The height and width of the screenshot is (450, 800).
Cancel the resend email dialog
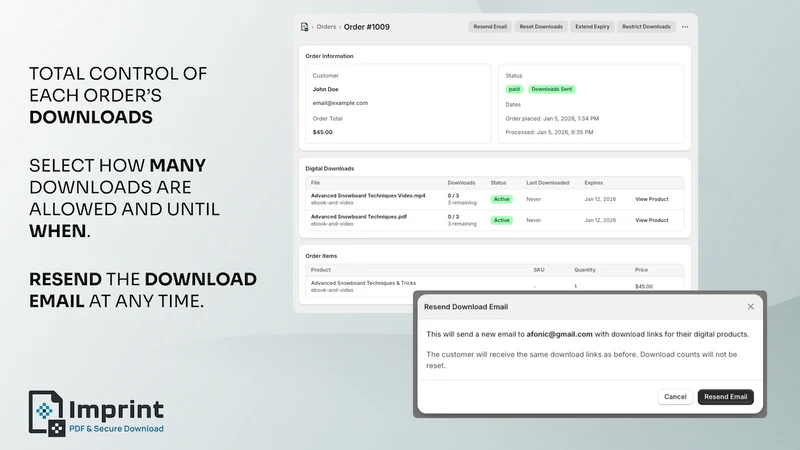pos(675,396)
